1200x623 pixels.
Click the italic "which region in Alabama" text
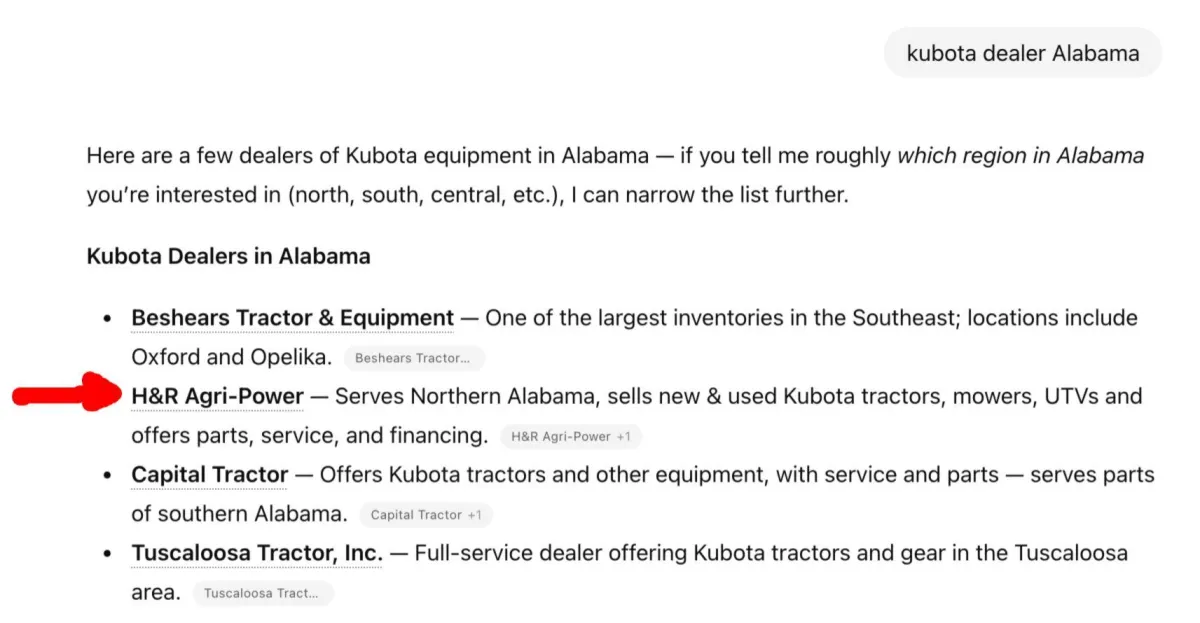pyautogui.click(x=1020, y=156)
